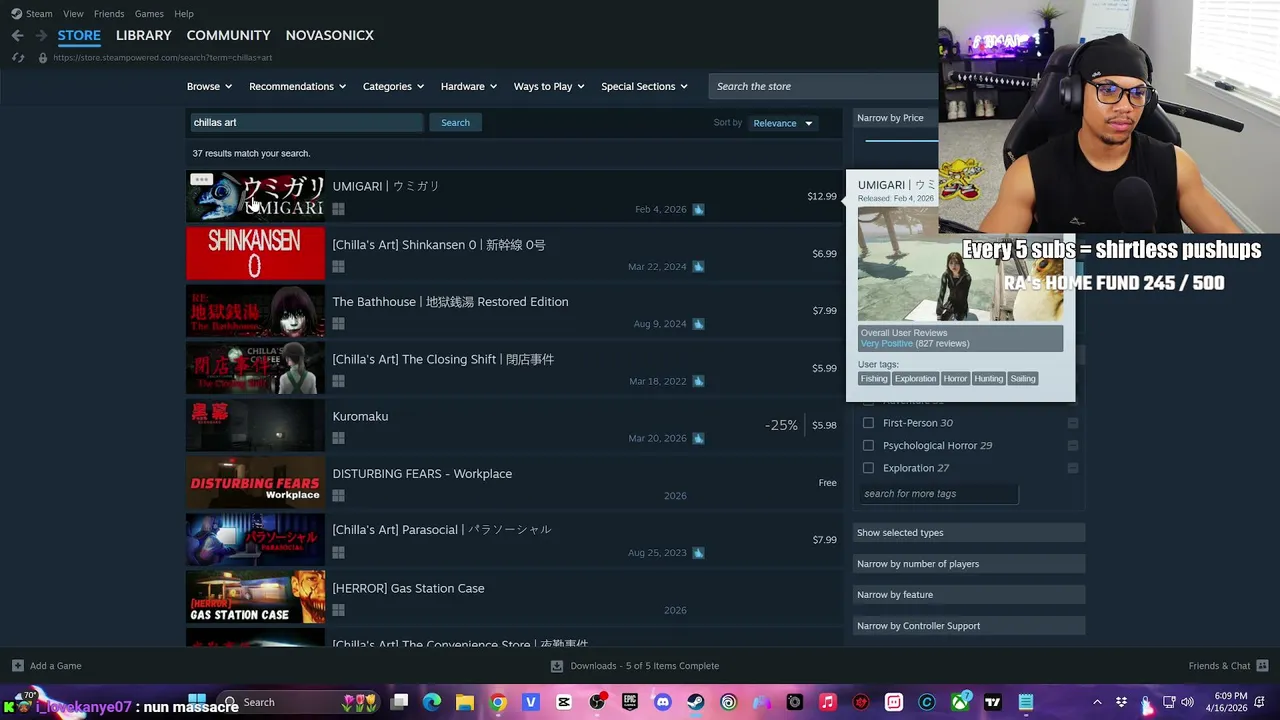Click the Steam Deck icon in Parasocial row

click(698, 552)
